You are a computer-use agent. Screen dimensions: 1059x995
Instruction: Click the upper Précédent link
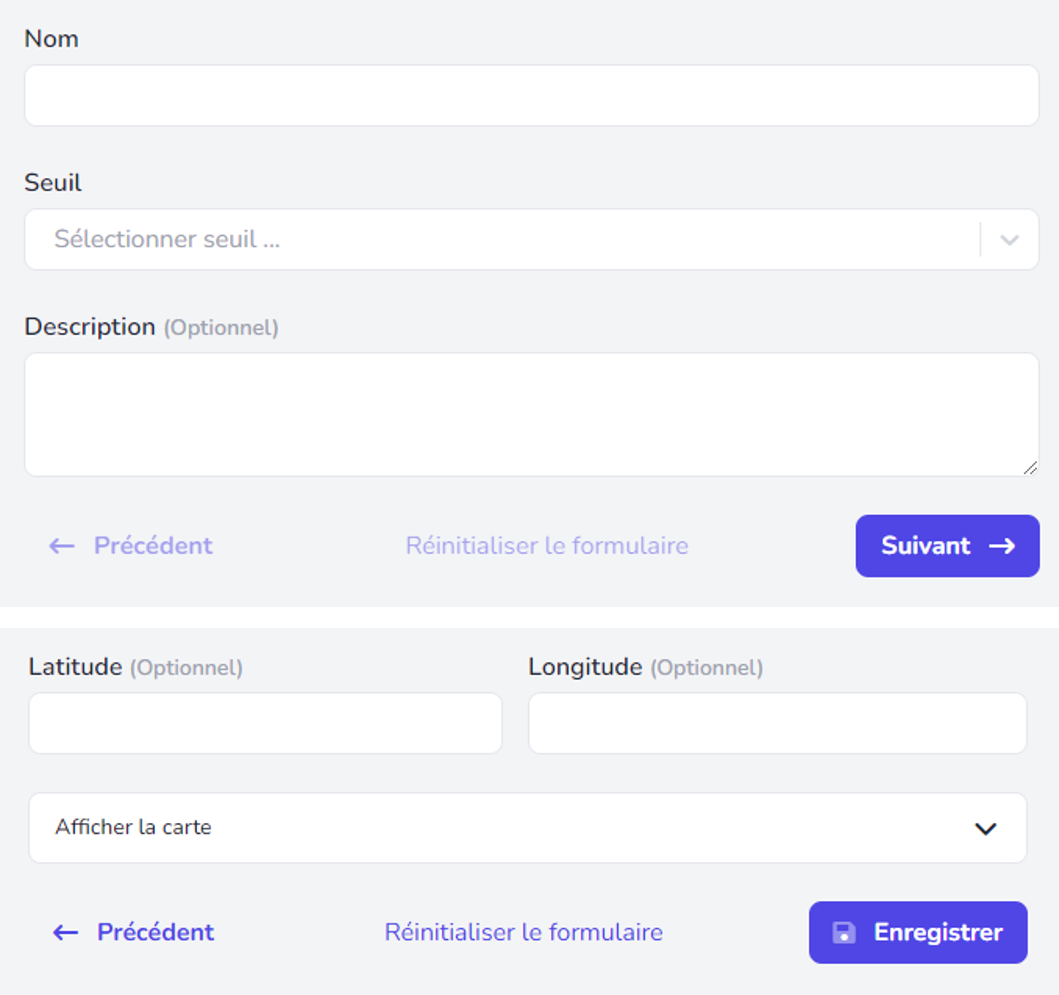pos(153,546)
